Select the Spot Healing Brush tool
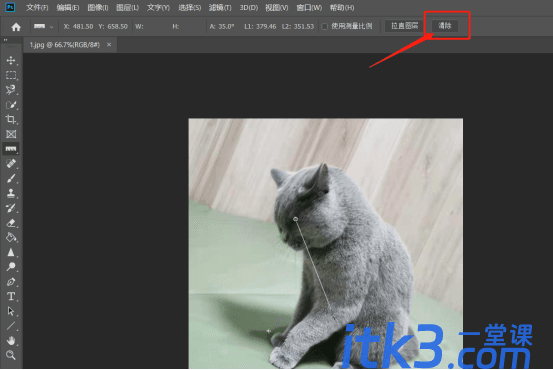This screenshot has width=553, height=370. (x=11, y=164)
